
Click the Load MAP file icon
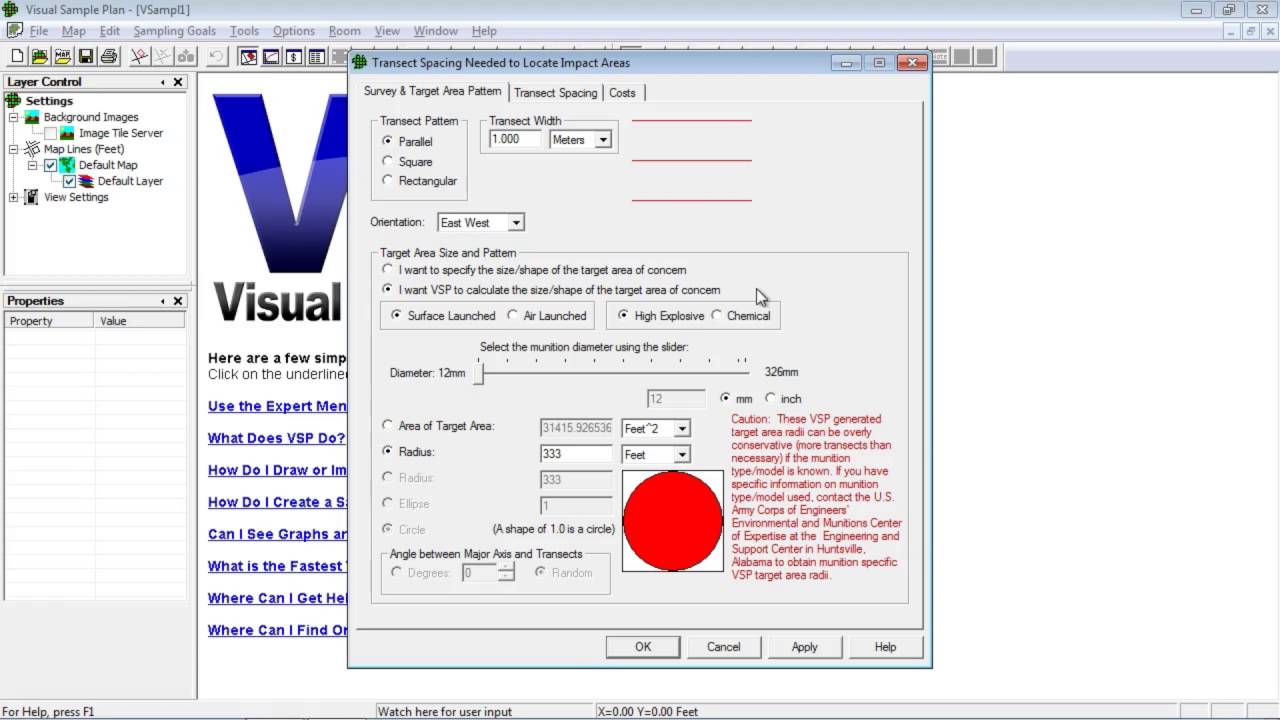pos(63,57)
